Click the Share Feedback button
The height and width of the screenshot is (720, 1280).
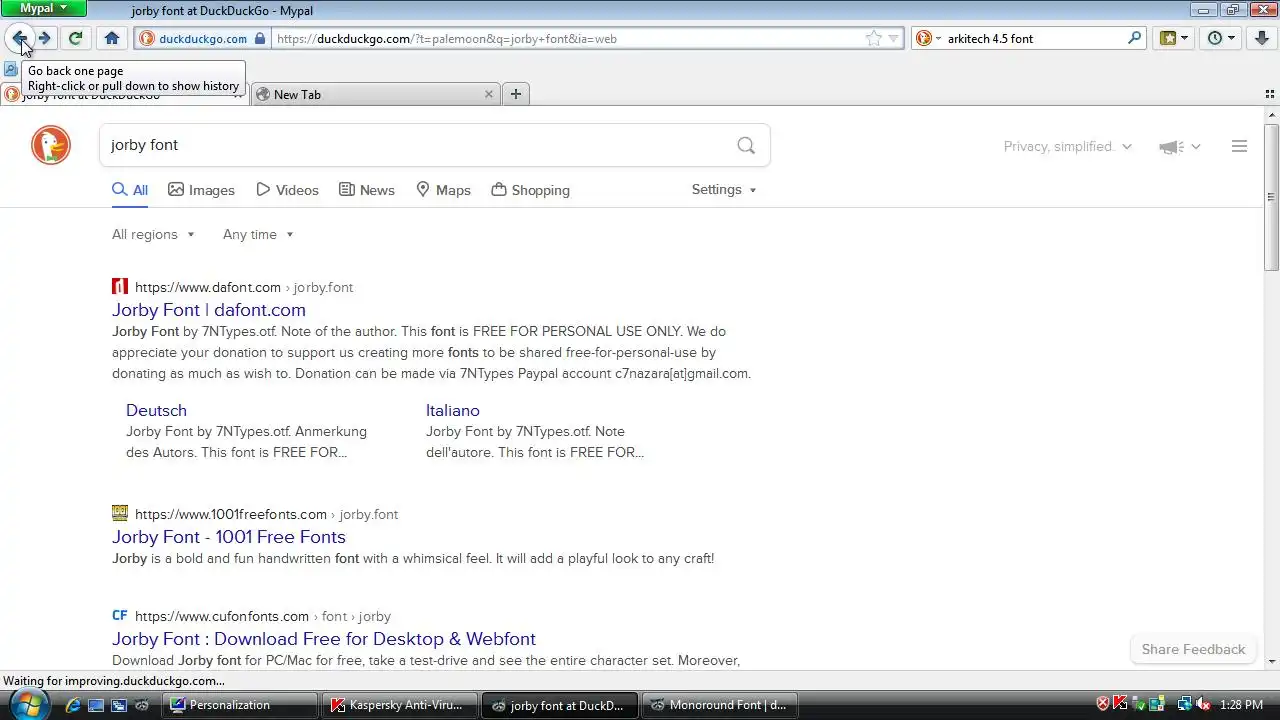1193,649
